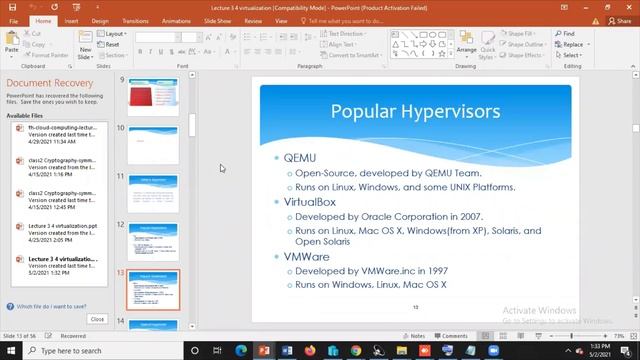Open the File menu

(13, 21)
